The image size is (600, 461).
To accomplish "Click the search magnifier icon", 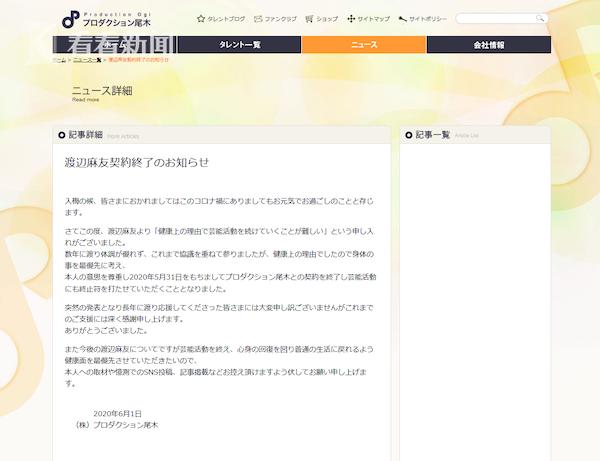I will 540,18.
